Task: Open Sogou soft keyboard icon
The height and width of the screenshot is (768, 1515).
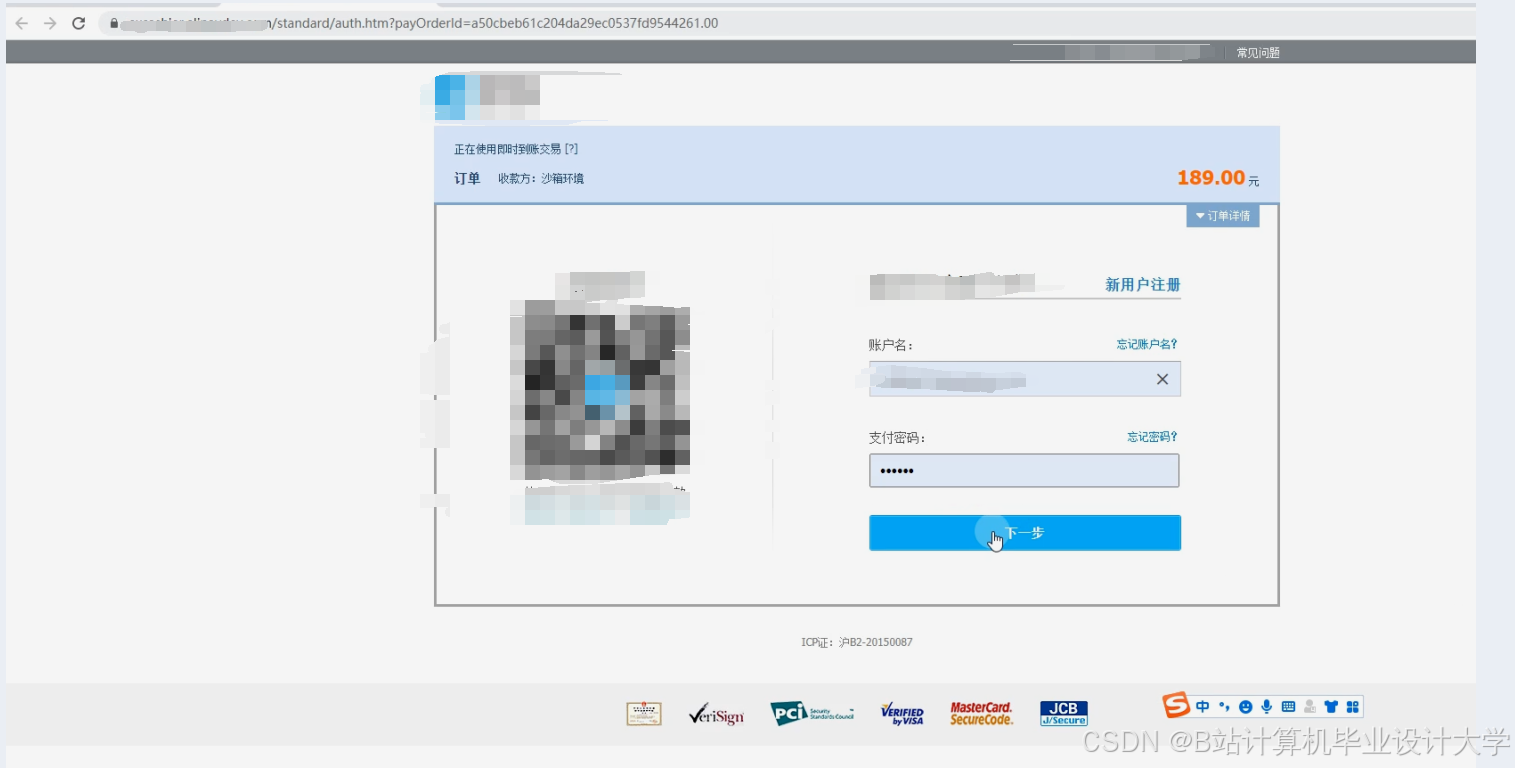Action: [1288, 707]
